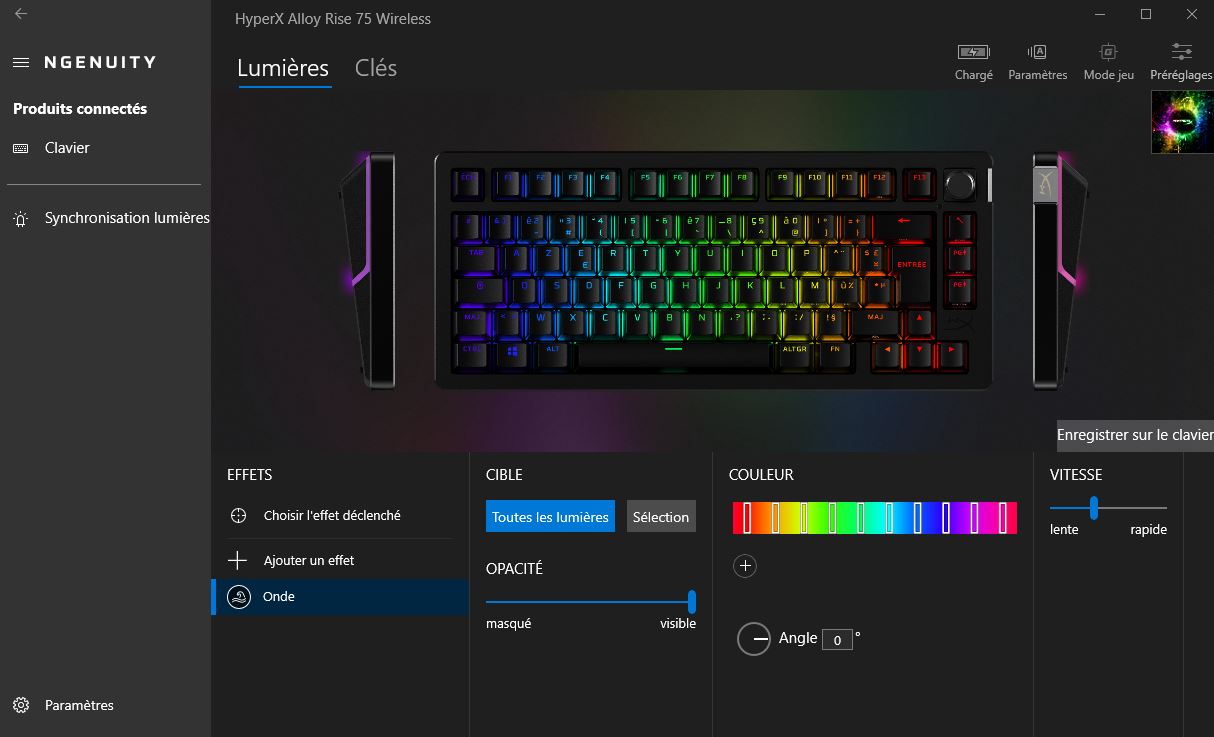Click the Angle value input field
Viewport: 1214px width, 737px height.
837,639
